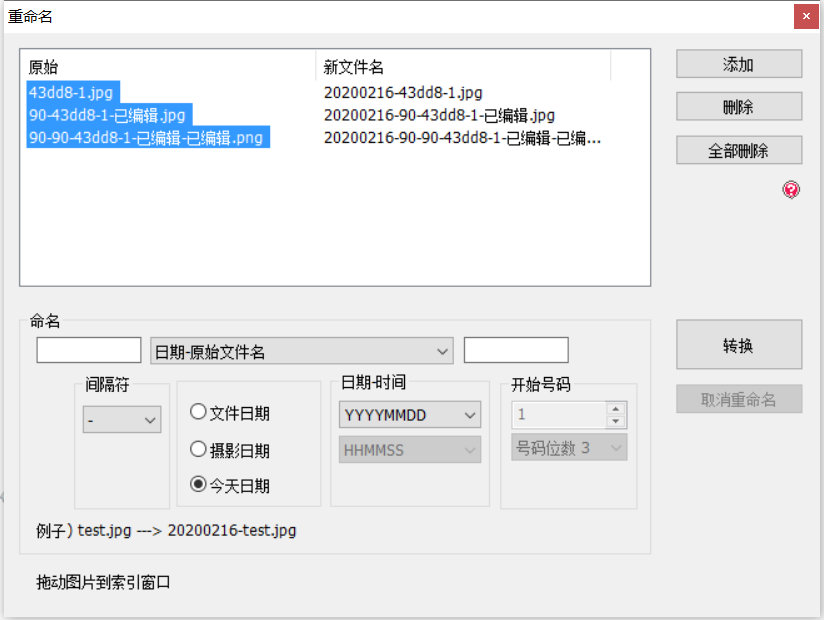Screen dimensions: 824x620
Task: Click the 开始号码 number field
Action: click(x=559, y=415)
